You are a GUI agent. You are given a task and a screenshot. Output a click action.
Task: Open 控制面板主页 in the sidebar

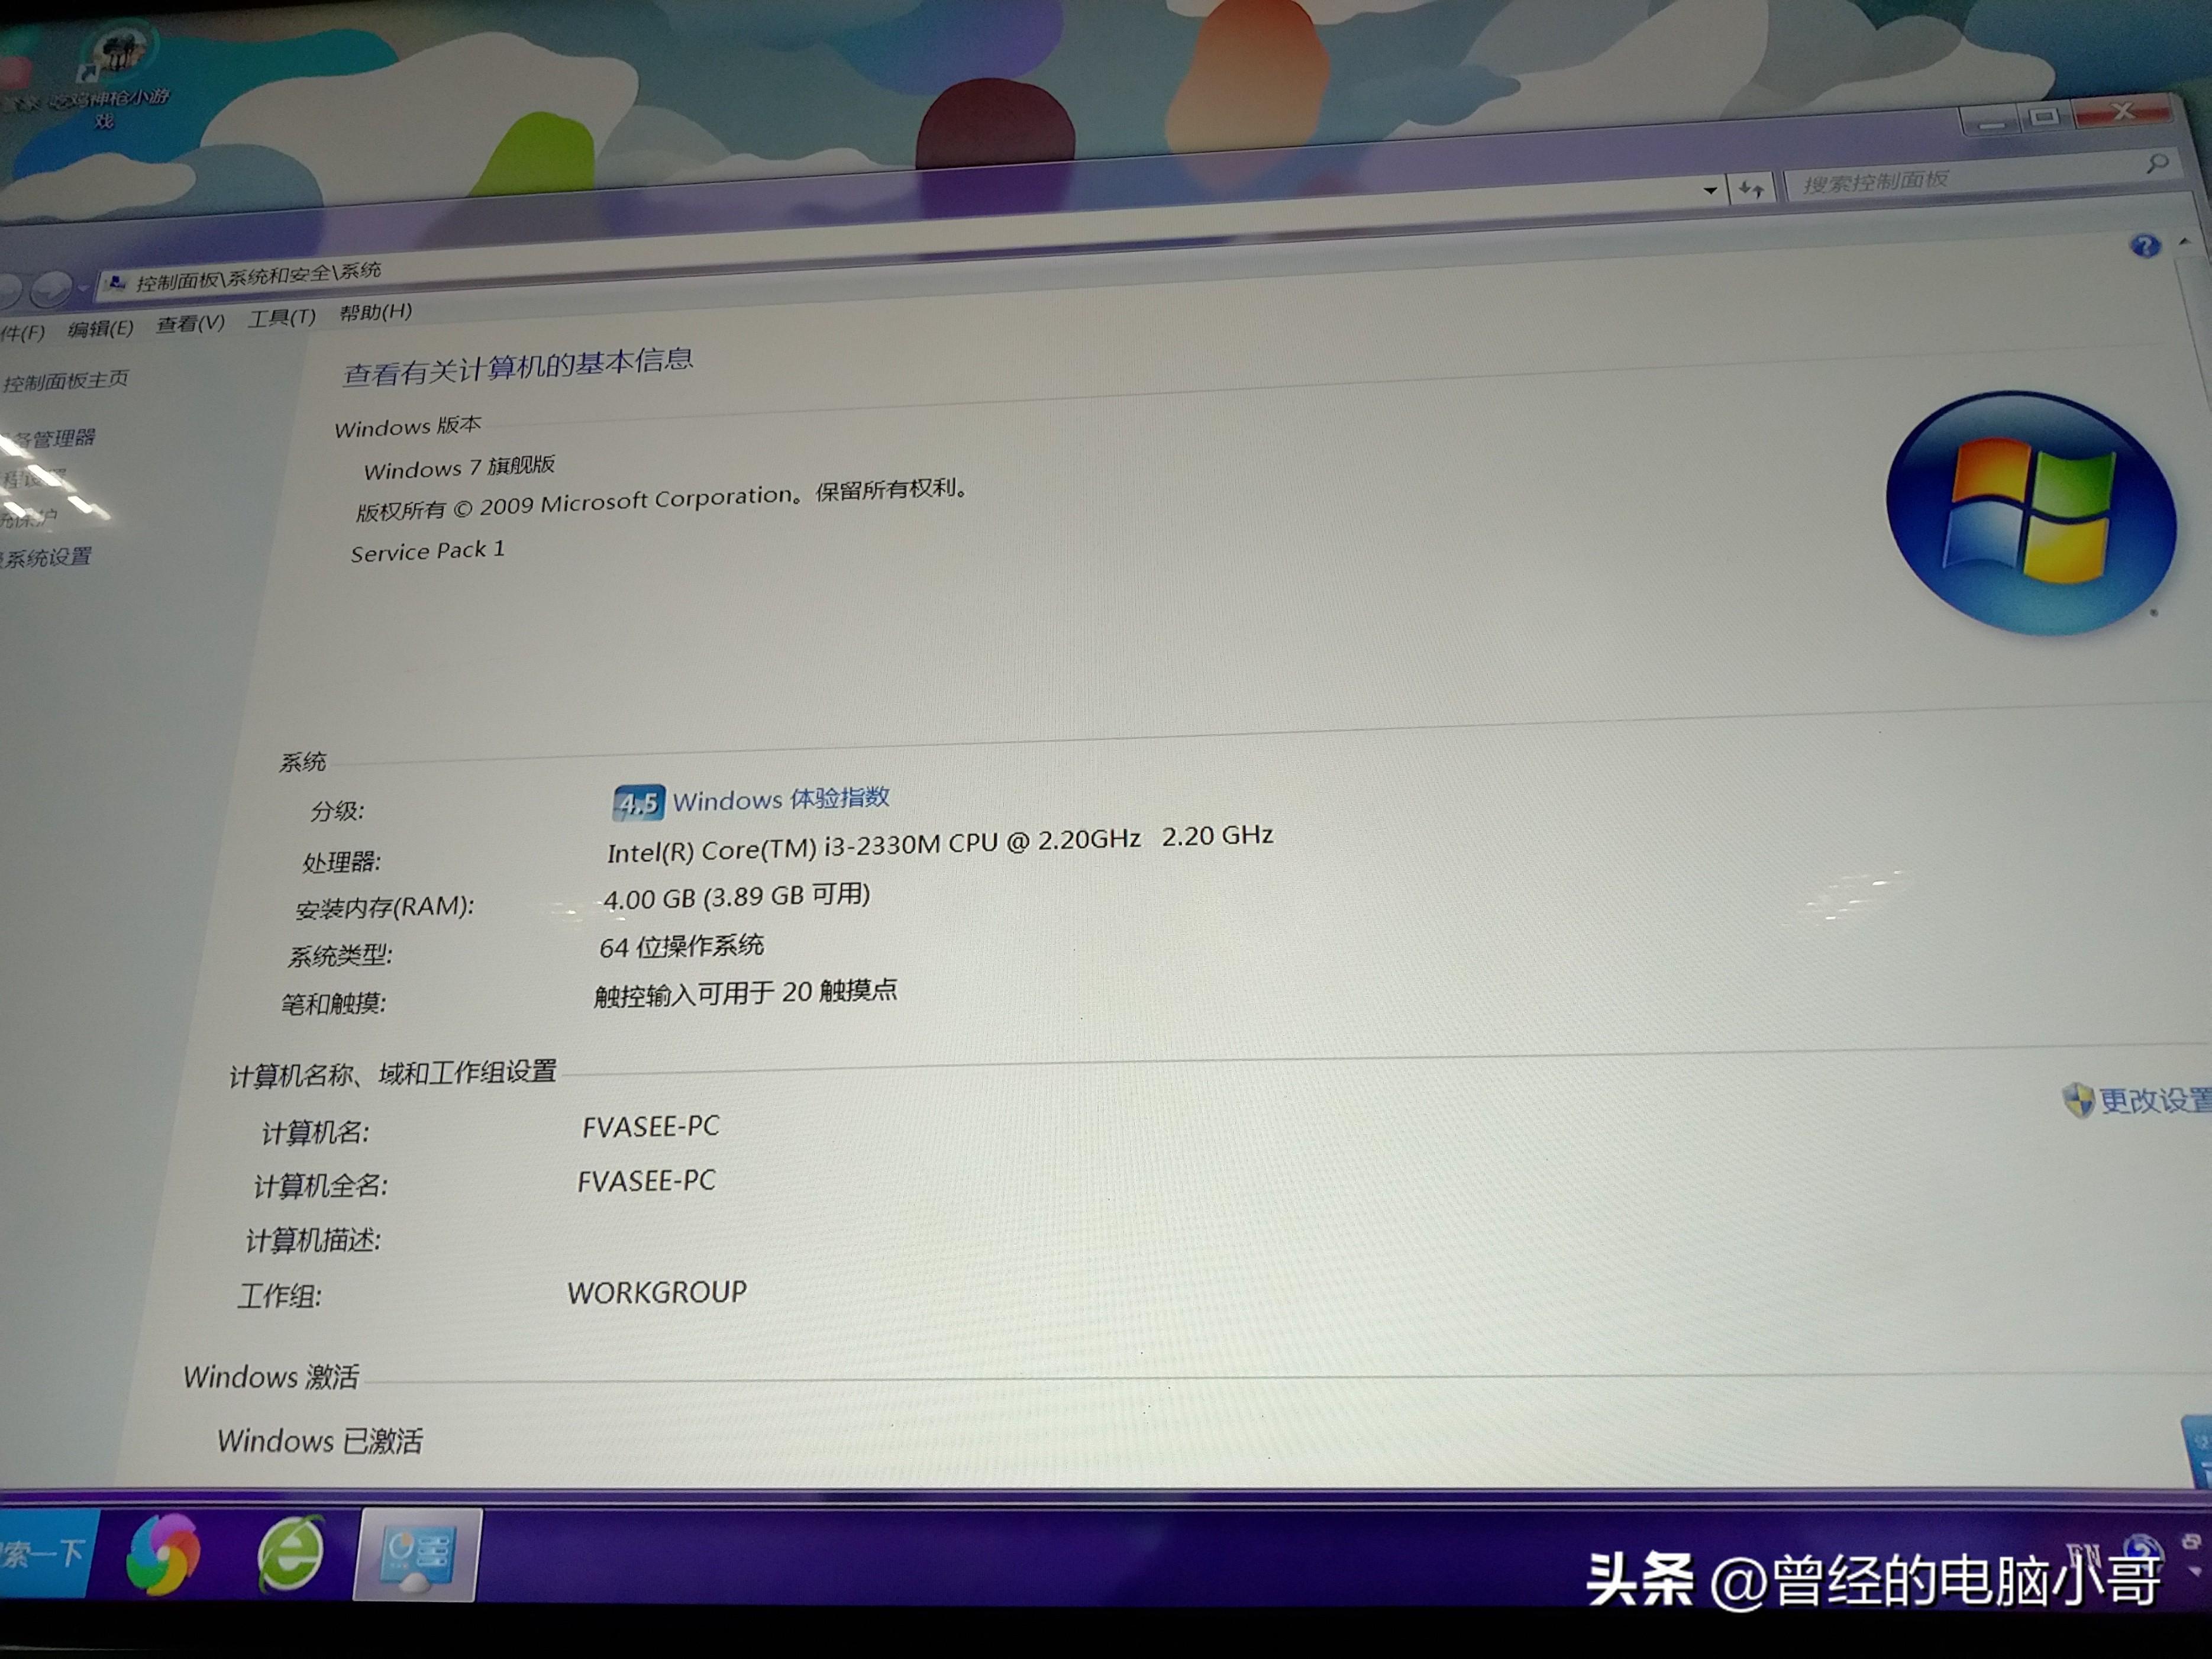[x=65, y=380]
